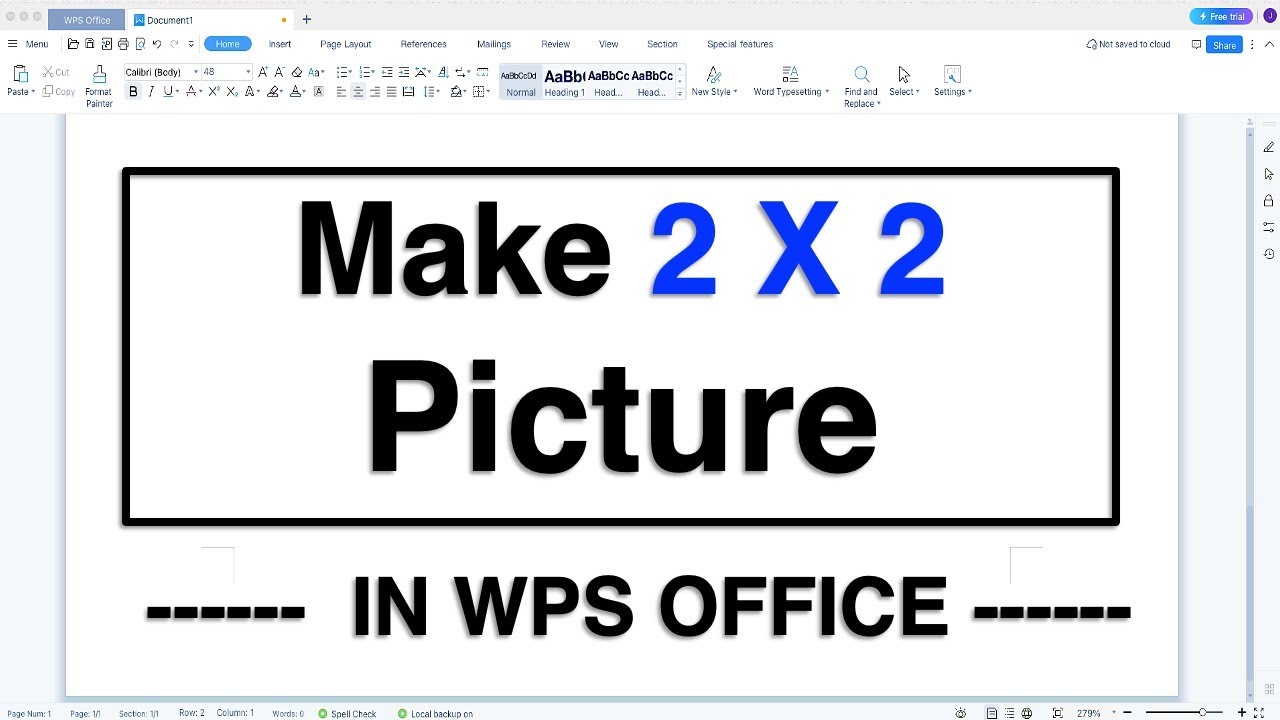Click the Distributed alignment icon
1280x720 pixels.
(x=408, y=91)
